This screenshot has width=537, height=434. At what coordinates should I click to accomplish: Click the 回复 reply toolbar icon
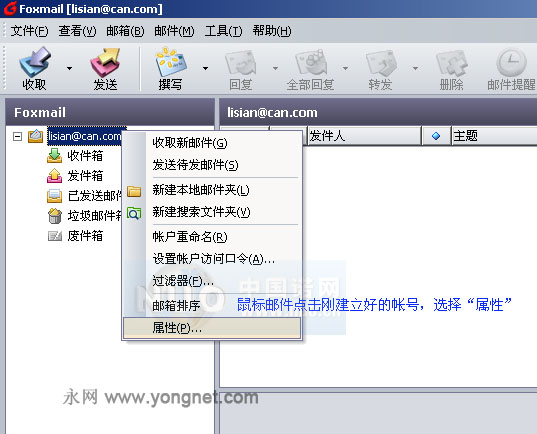(241, 63)
